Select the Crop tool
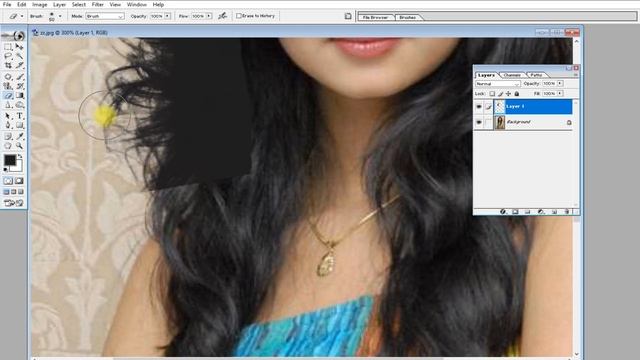 tap(8, 65)
